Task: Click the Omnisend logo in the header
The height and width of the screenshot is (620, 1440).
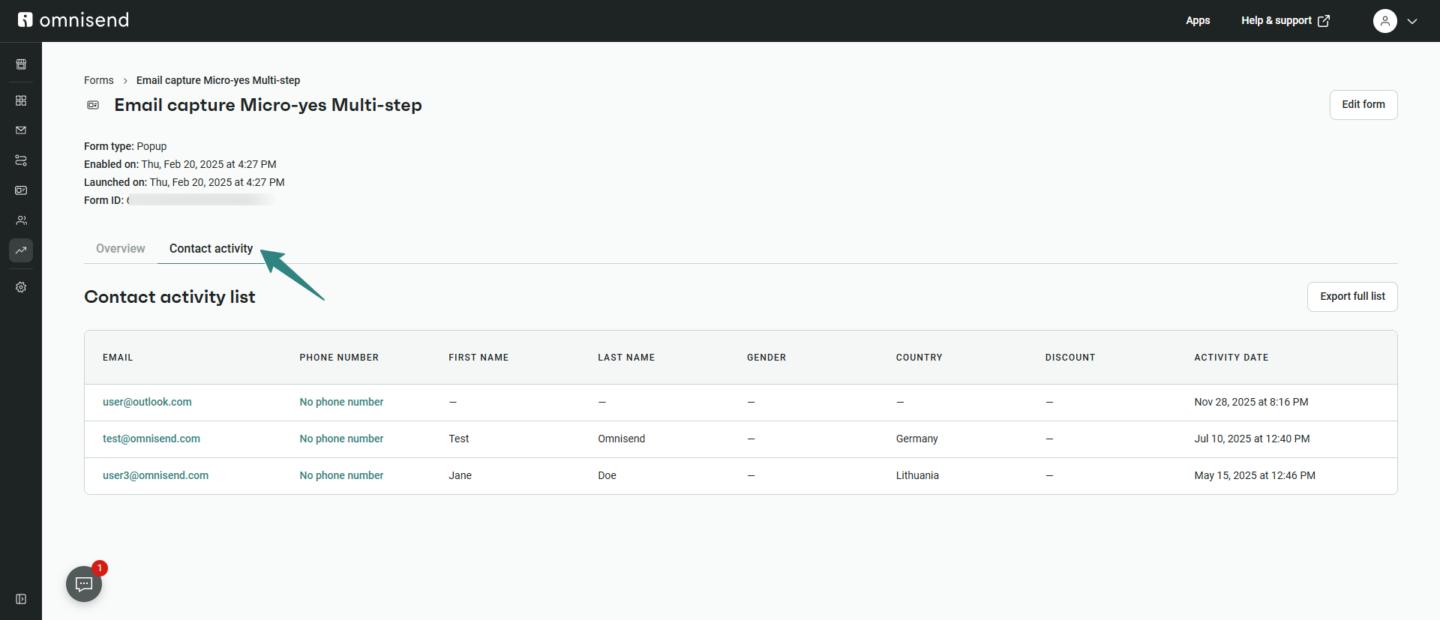Action: coord(73,20)
